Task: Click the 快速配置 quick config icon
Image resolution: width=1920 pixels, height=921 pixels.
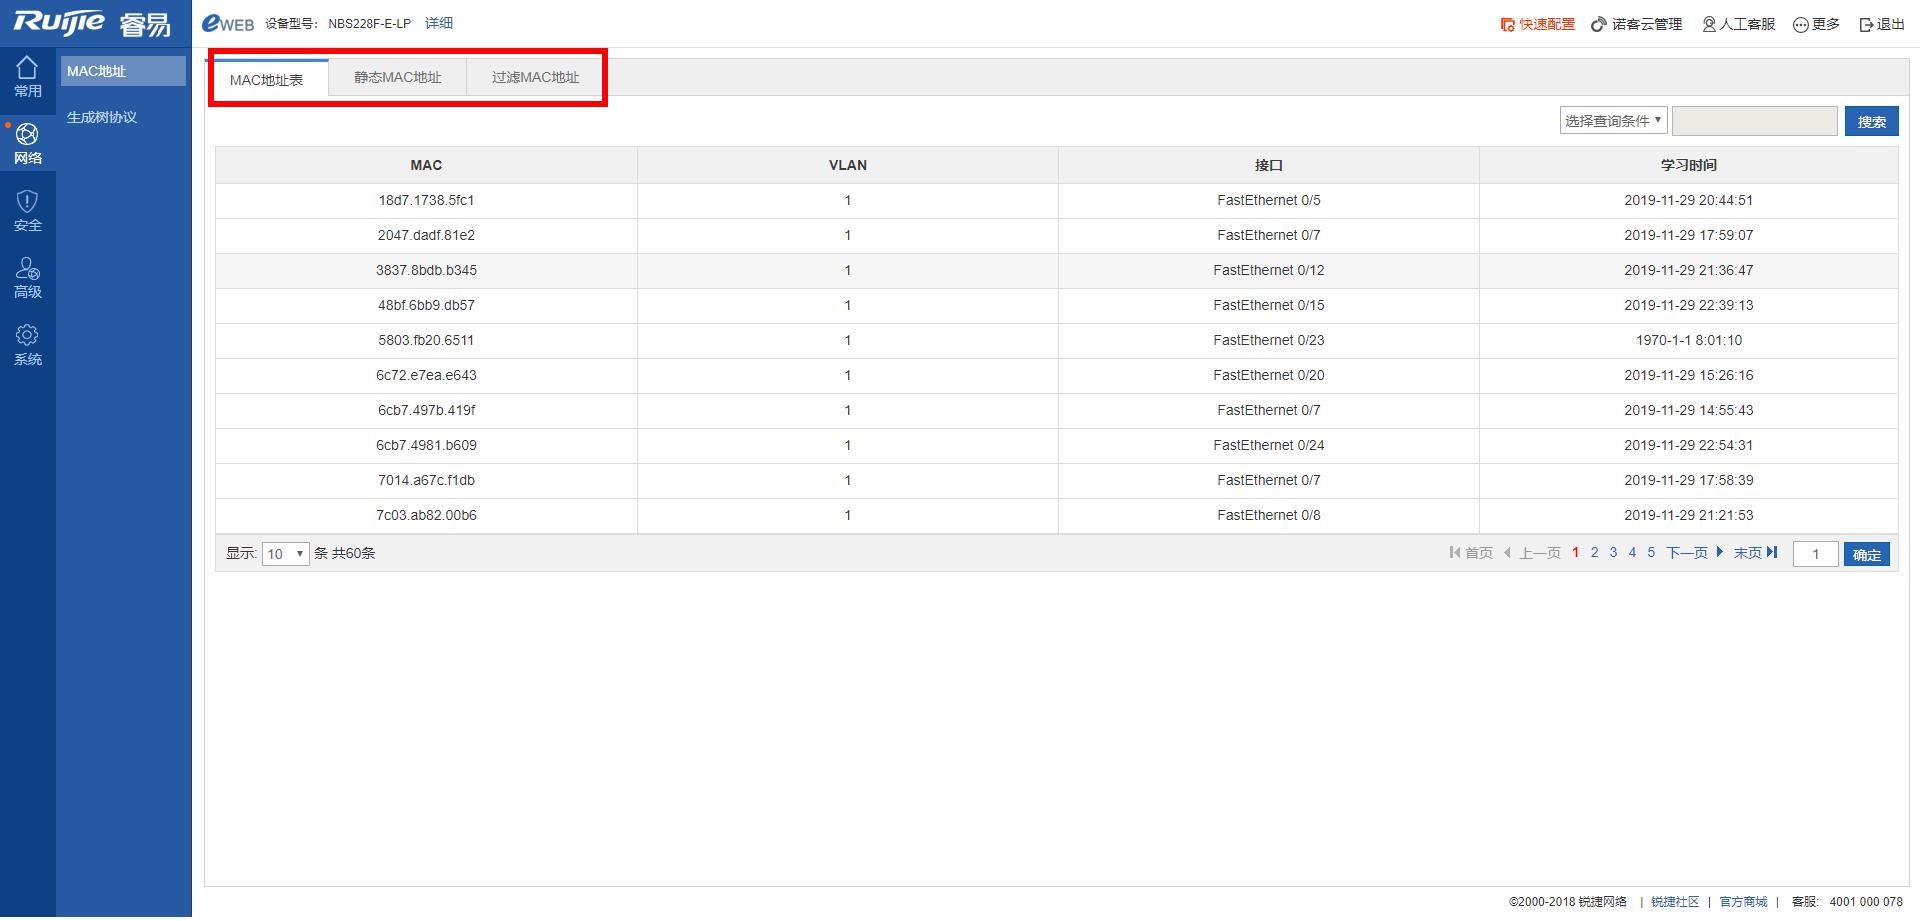Action: [1508, 24]
